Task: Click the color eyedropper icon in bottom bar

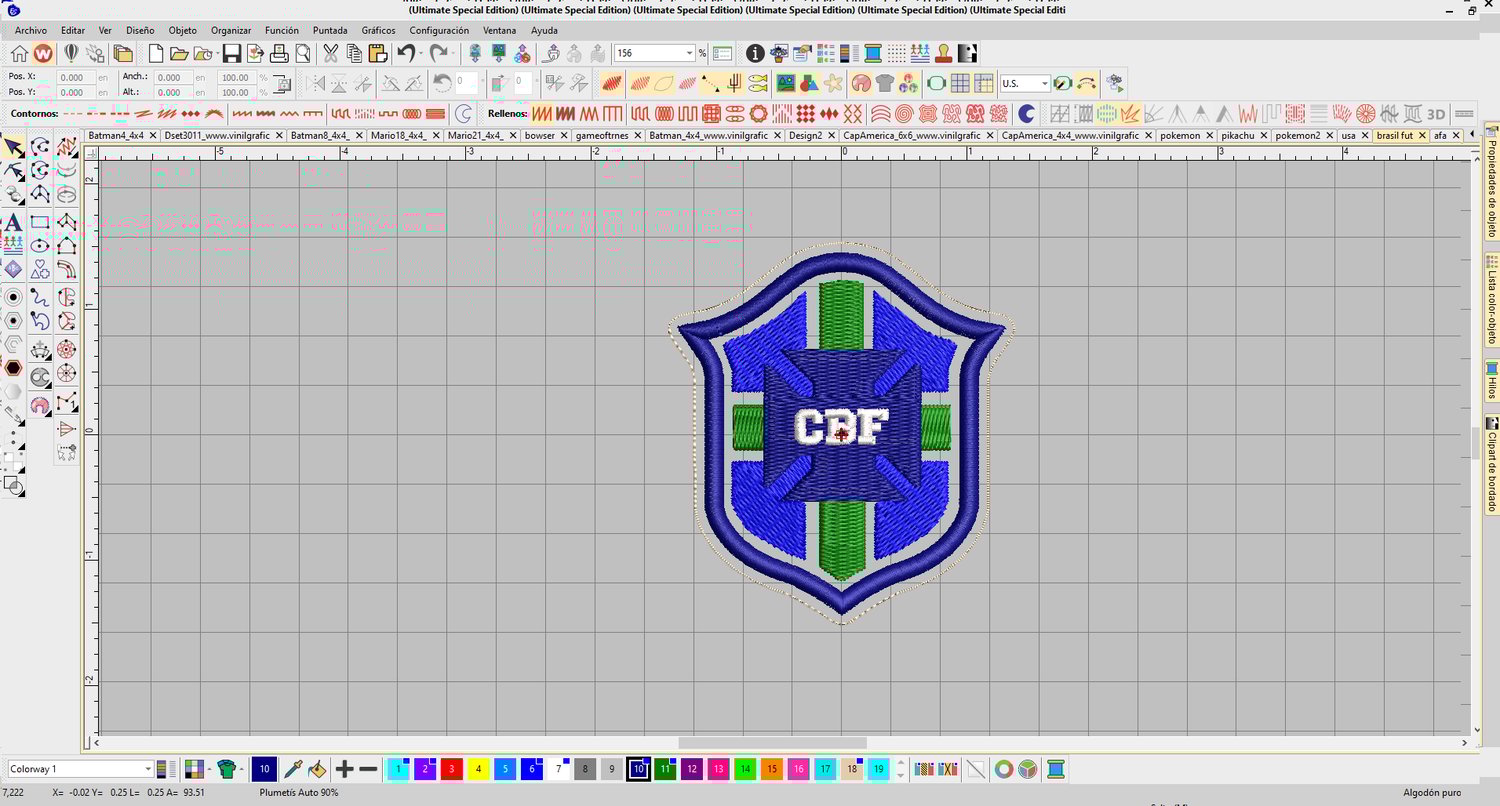Action: point(293,769)
